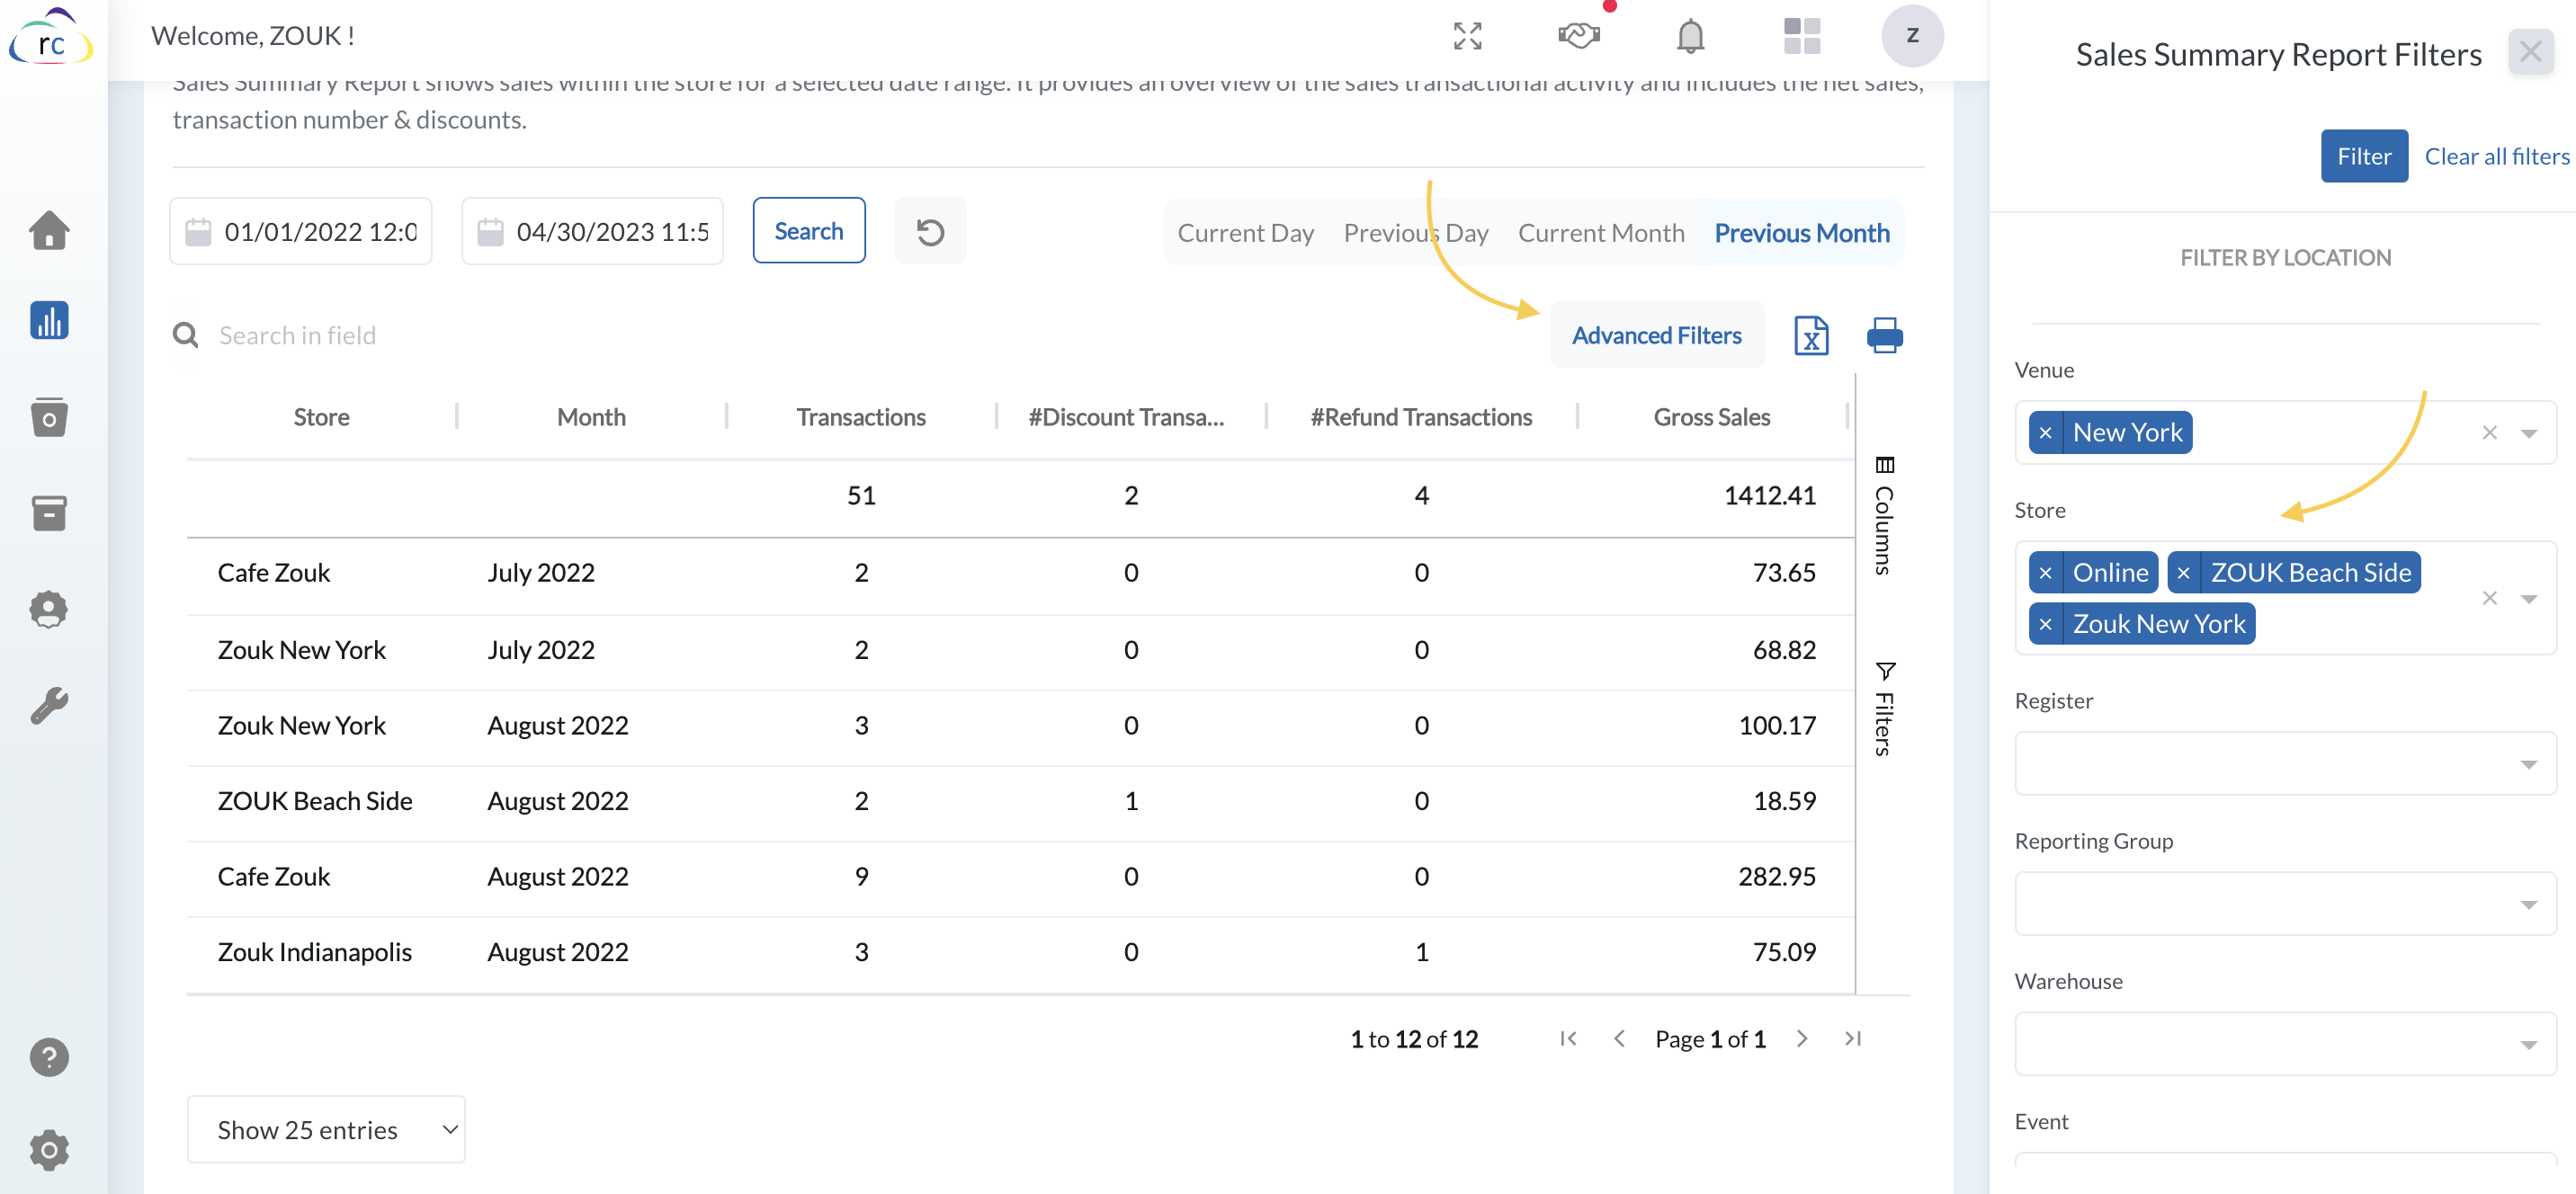Select the Previous Day tab
This screenshot has height=1194, width=2576.
pos(1415,233)
